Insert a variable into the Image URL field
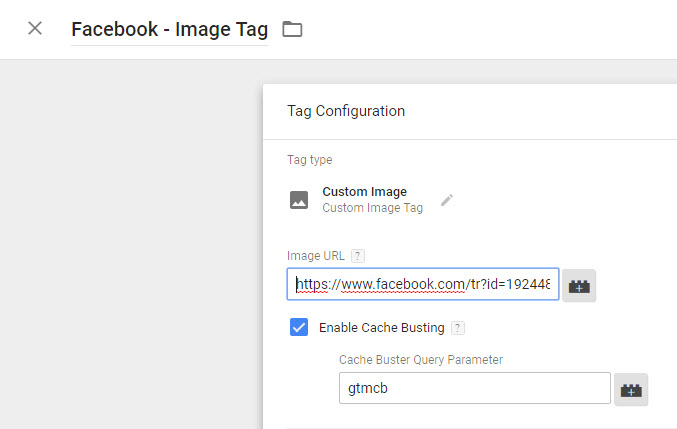This screenshot has height=429, width=677. coord(579,285)
